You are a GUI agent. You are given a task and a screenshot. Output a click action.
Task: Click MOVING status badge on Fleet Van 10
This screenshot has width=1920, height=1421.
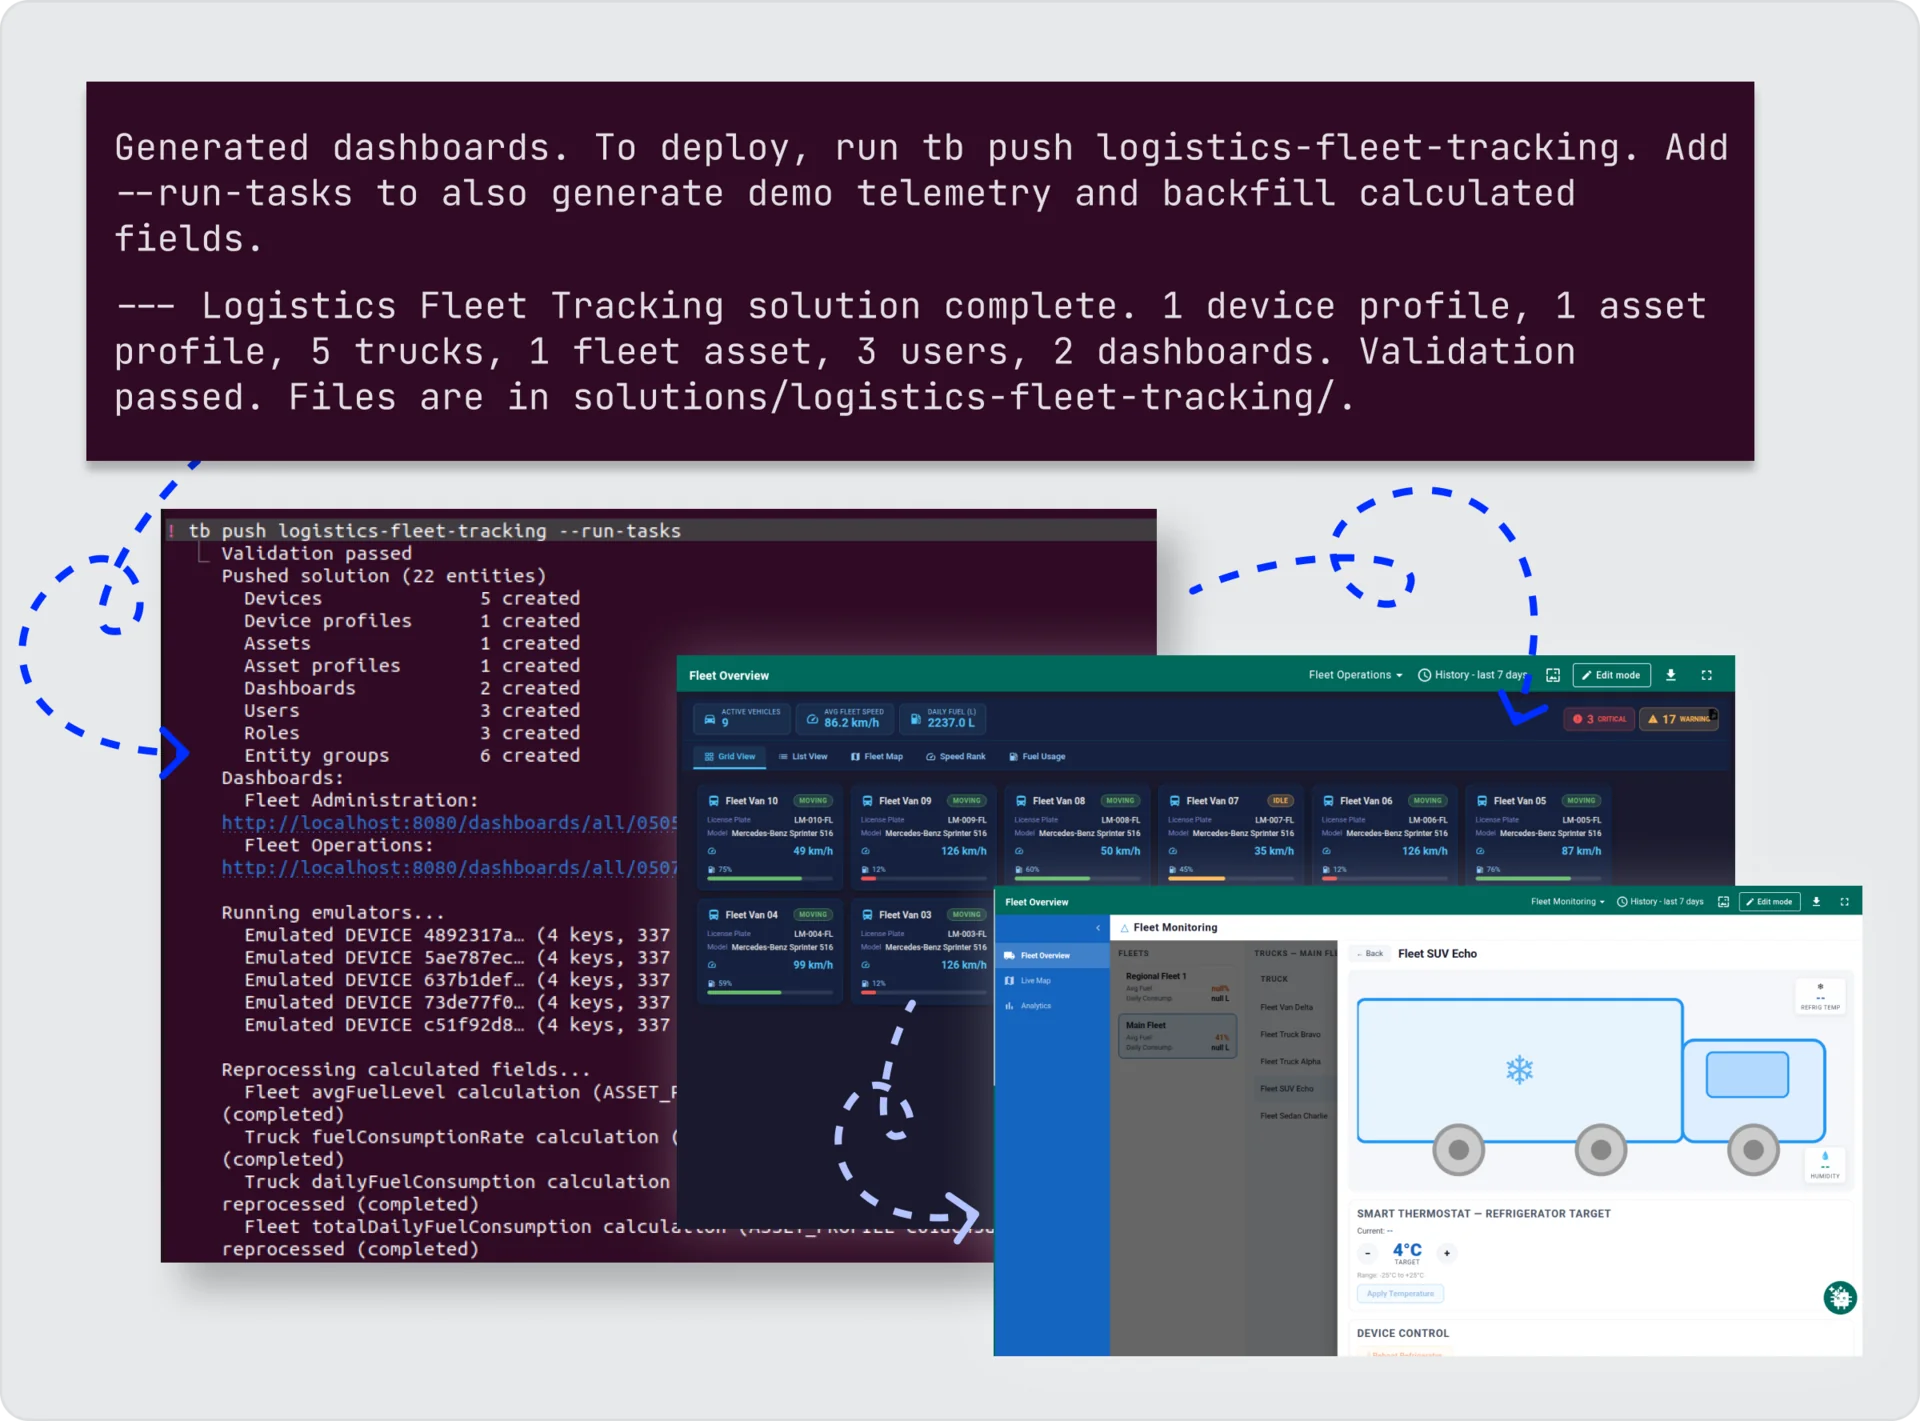(x=813, y=801)
